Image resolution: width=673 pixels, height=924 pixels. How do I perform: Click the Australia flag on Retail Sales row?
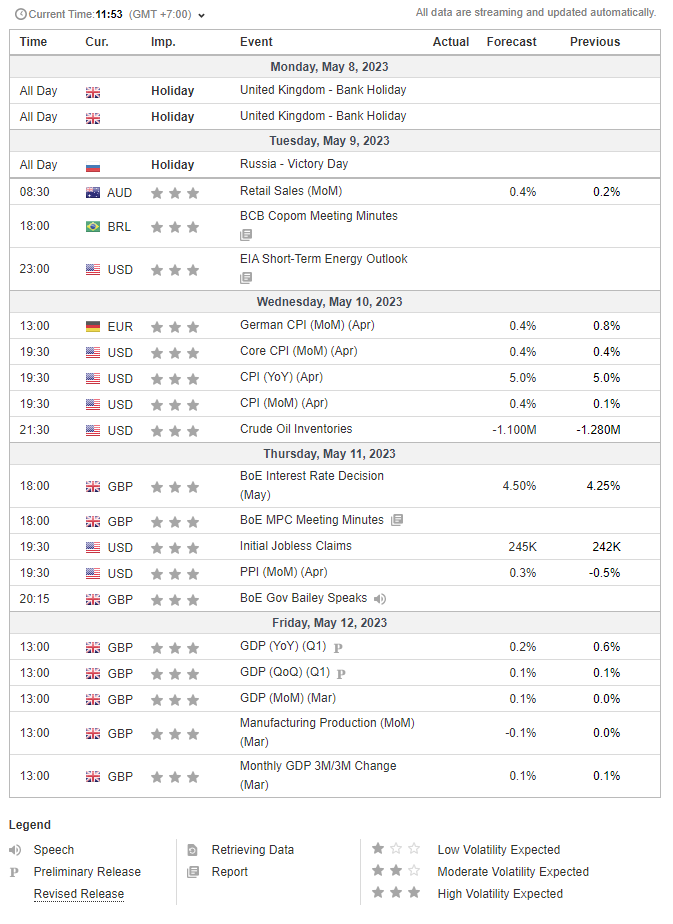pos(93,193)
